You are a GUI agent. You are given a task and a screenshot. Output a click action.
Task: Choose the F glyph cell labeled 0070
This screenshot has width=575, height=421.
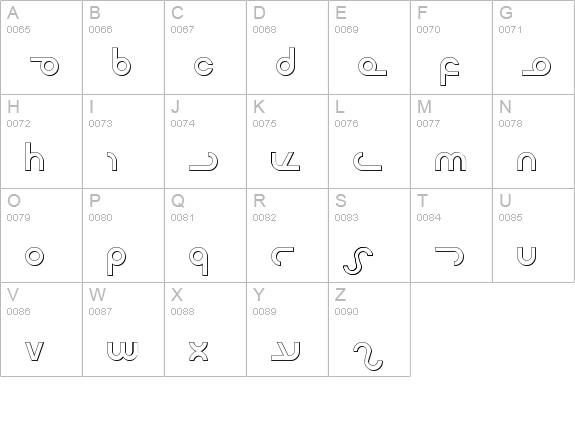pyautogui.click(x=451, y=47)
